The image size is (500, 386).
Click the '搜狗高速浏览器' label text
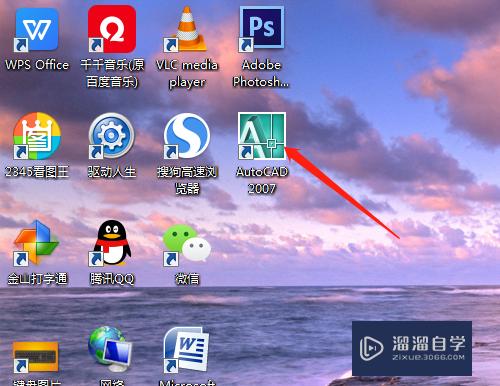tap(187, 180)
